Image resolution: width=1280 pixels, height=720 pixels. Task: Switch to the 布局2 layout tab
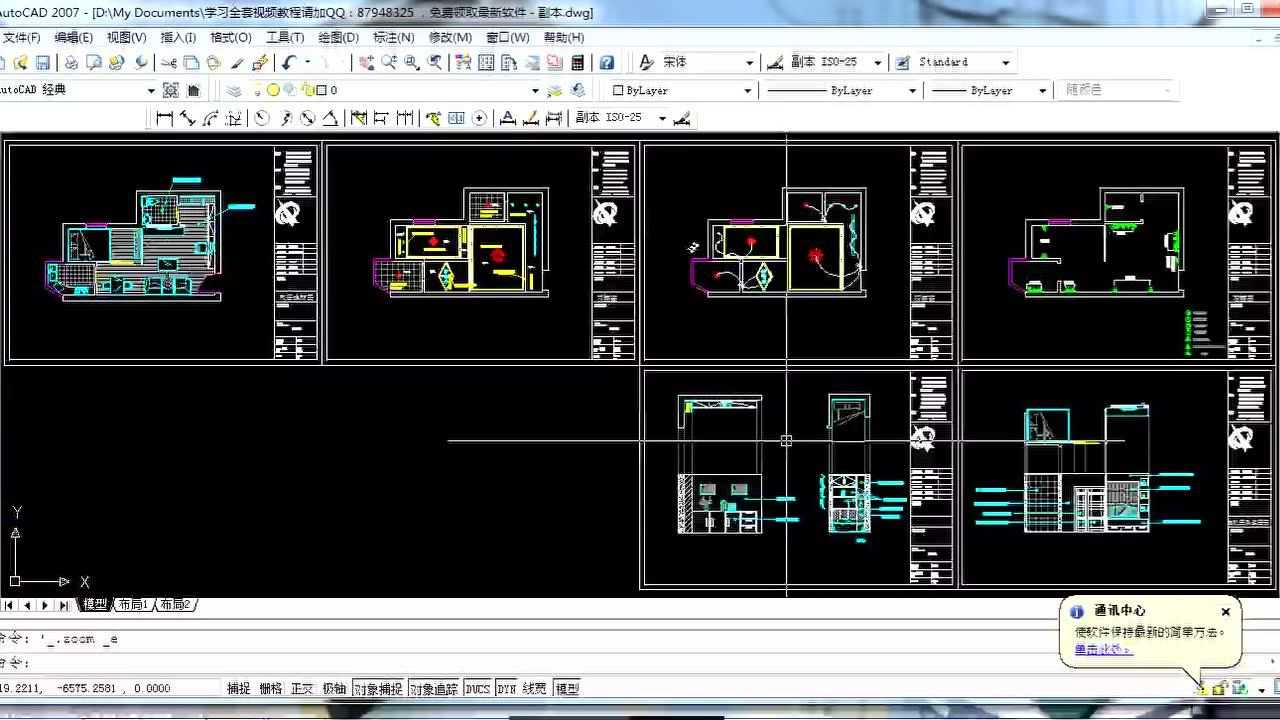(175, 605)
